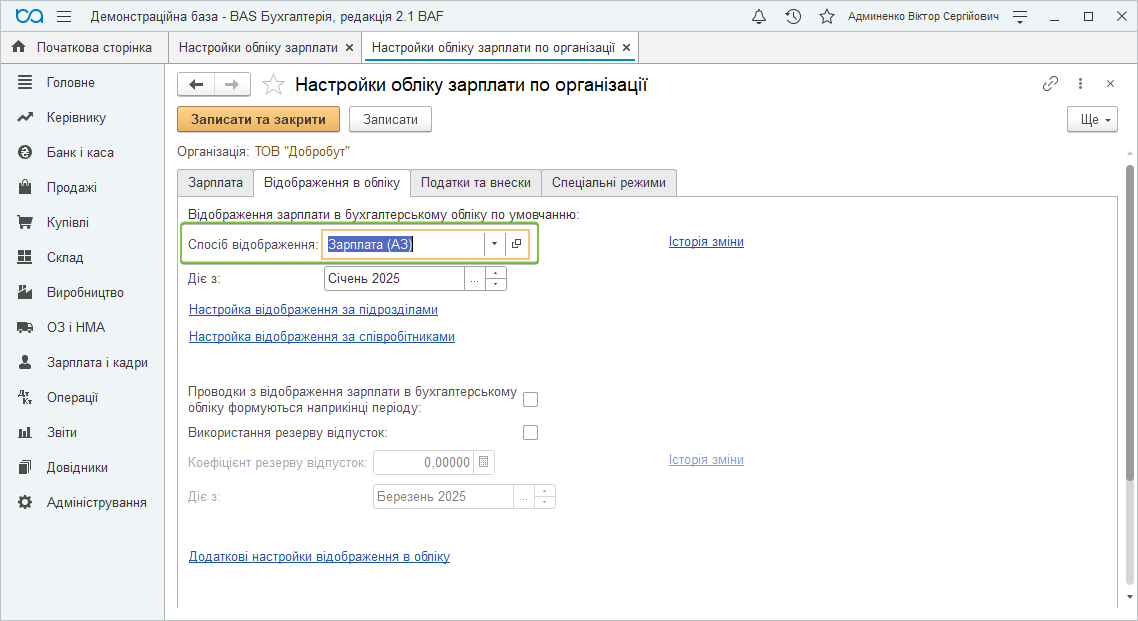Open the hamburger main menu icon
1138x621 pixels.
(x=64, y=17)
